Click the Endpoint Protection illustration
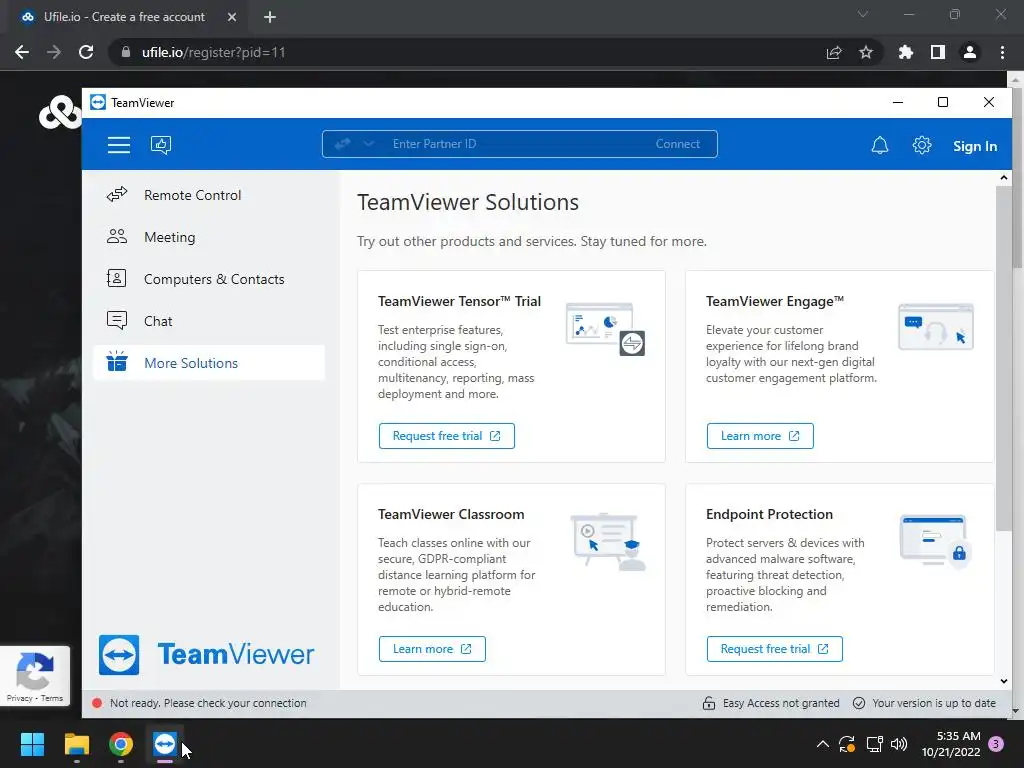This screenshot has height=768, width=1024. coord(935,540)
